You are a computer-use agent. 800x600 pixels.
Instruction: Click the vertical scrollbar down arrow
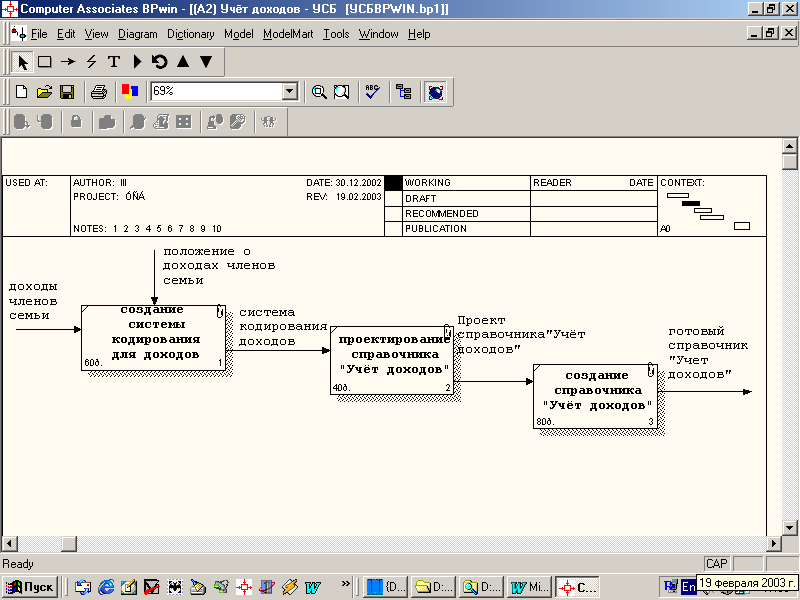[x=789, y=528]
